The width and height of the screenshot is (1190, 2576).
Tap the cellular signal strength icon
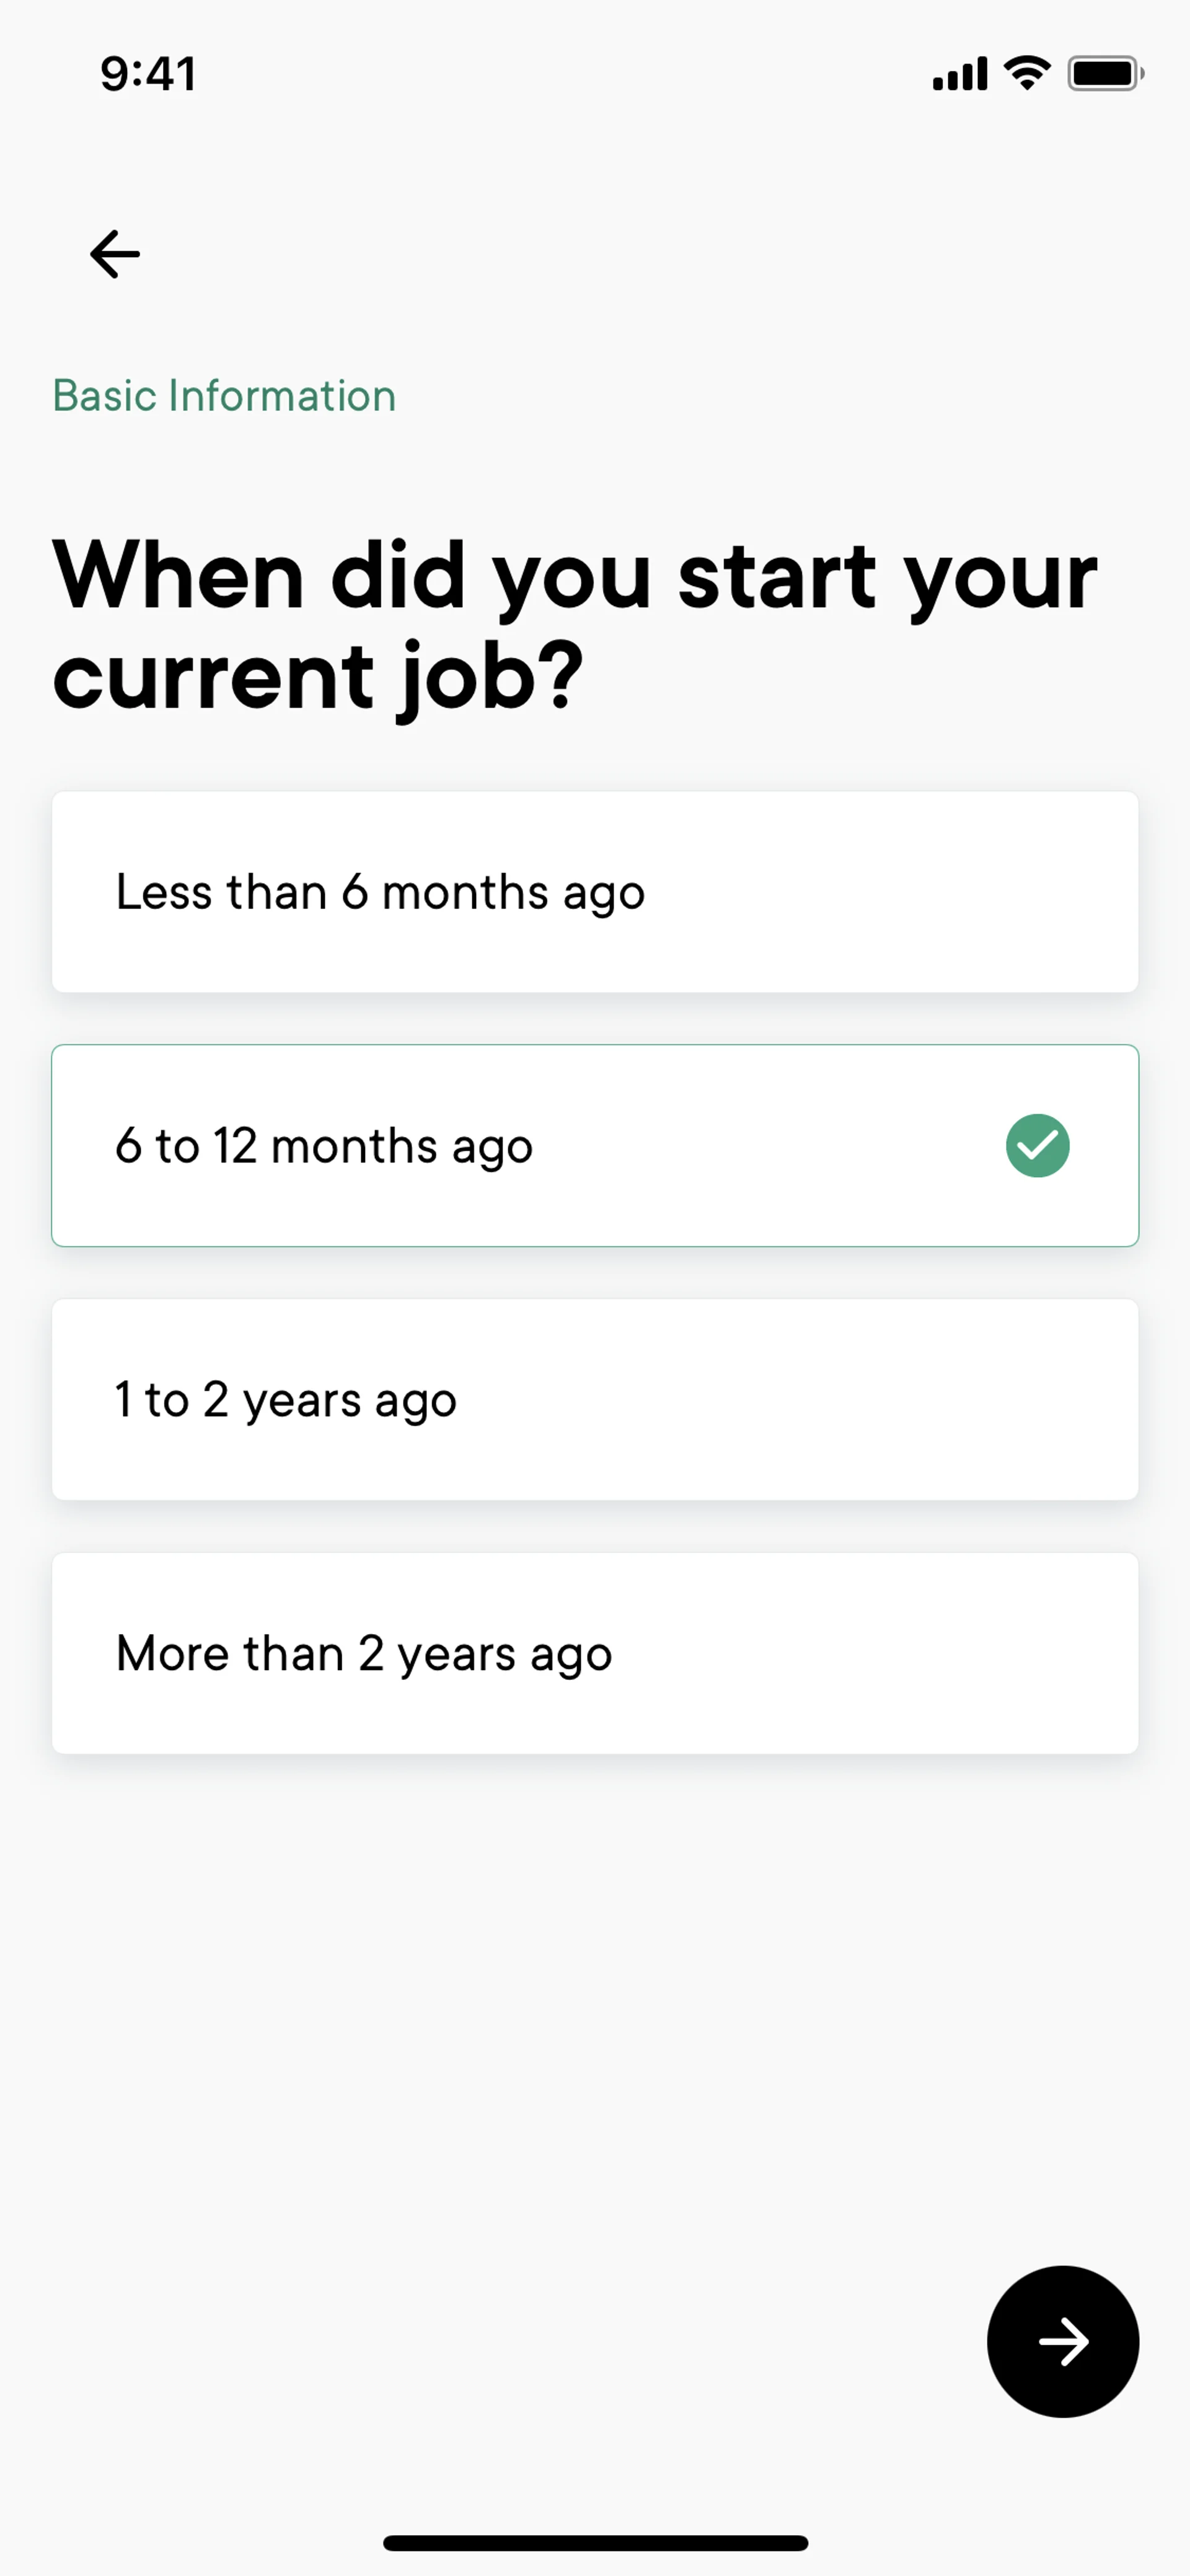point(959,74)
